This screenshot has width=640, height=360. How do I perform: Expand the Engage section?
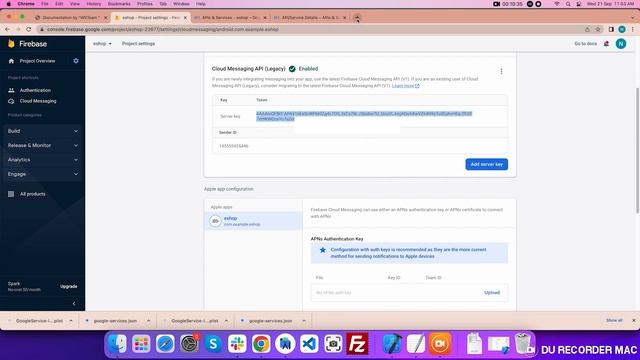pos(42,174)
